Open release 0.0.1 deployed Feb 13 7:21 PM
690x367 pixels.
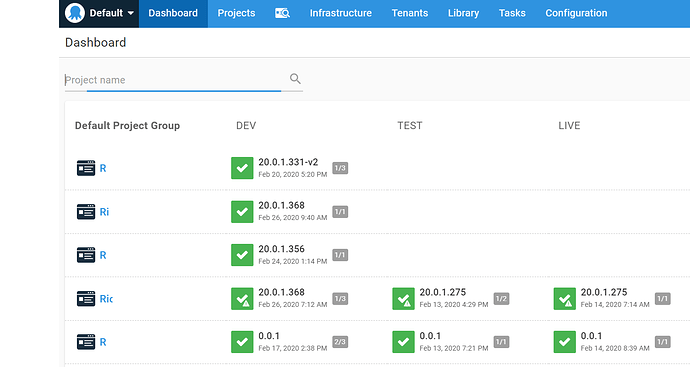coord(430,336)
